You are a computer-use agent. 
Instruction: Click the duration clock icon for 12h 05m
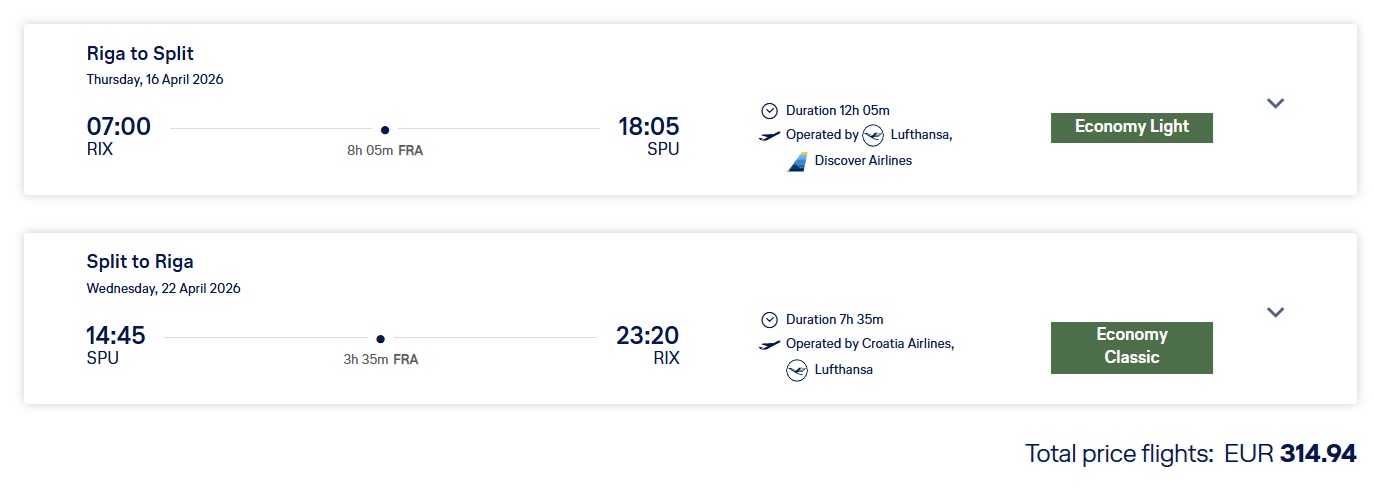(769, 110)
